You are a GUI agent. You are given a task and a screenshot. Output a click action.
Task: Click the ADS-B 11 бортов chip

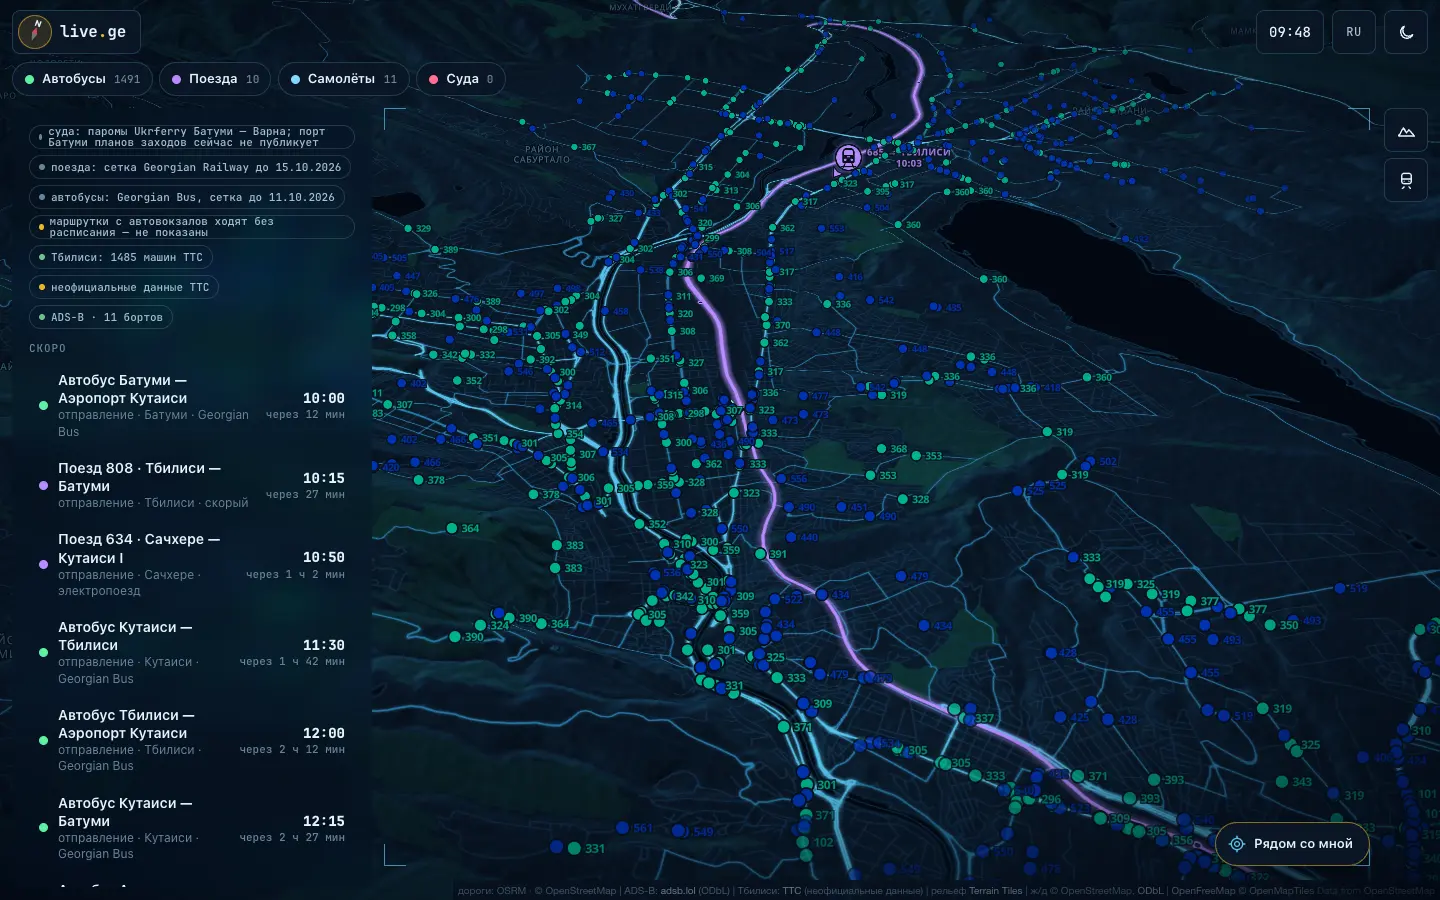(x=101, y=317)
